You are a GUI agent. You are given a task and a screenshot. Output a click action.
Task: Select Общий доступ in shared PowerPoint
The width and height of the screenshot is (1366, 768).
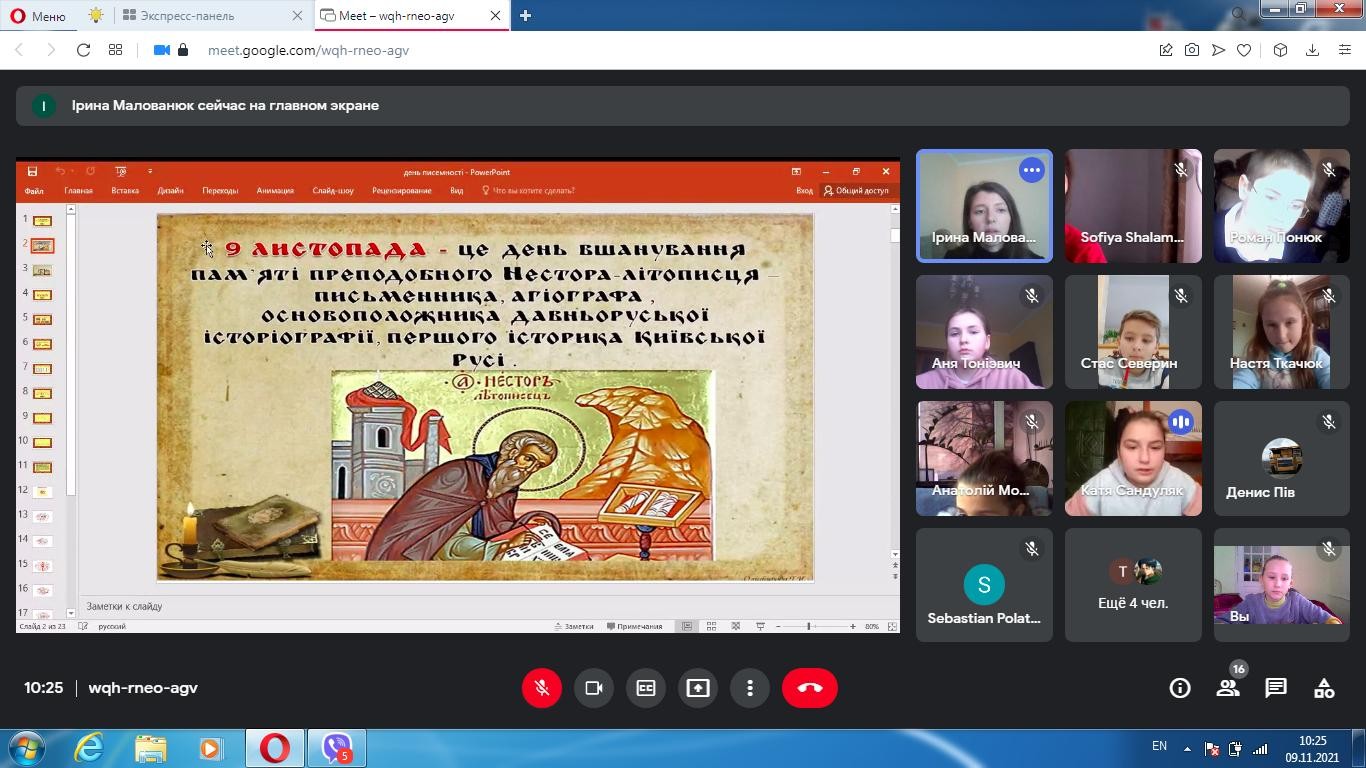coord(856,191)
